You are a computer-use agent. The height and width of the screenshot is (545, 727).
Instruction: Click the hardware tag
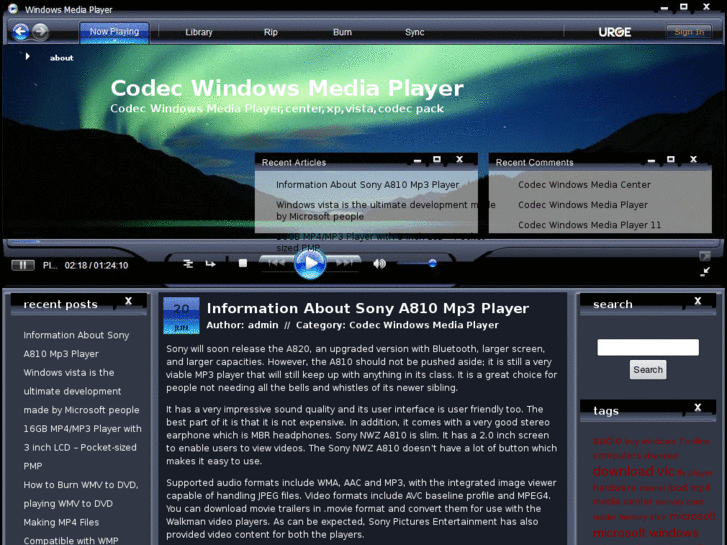(x=614, y=487)
